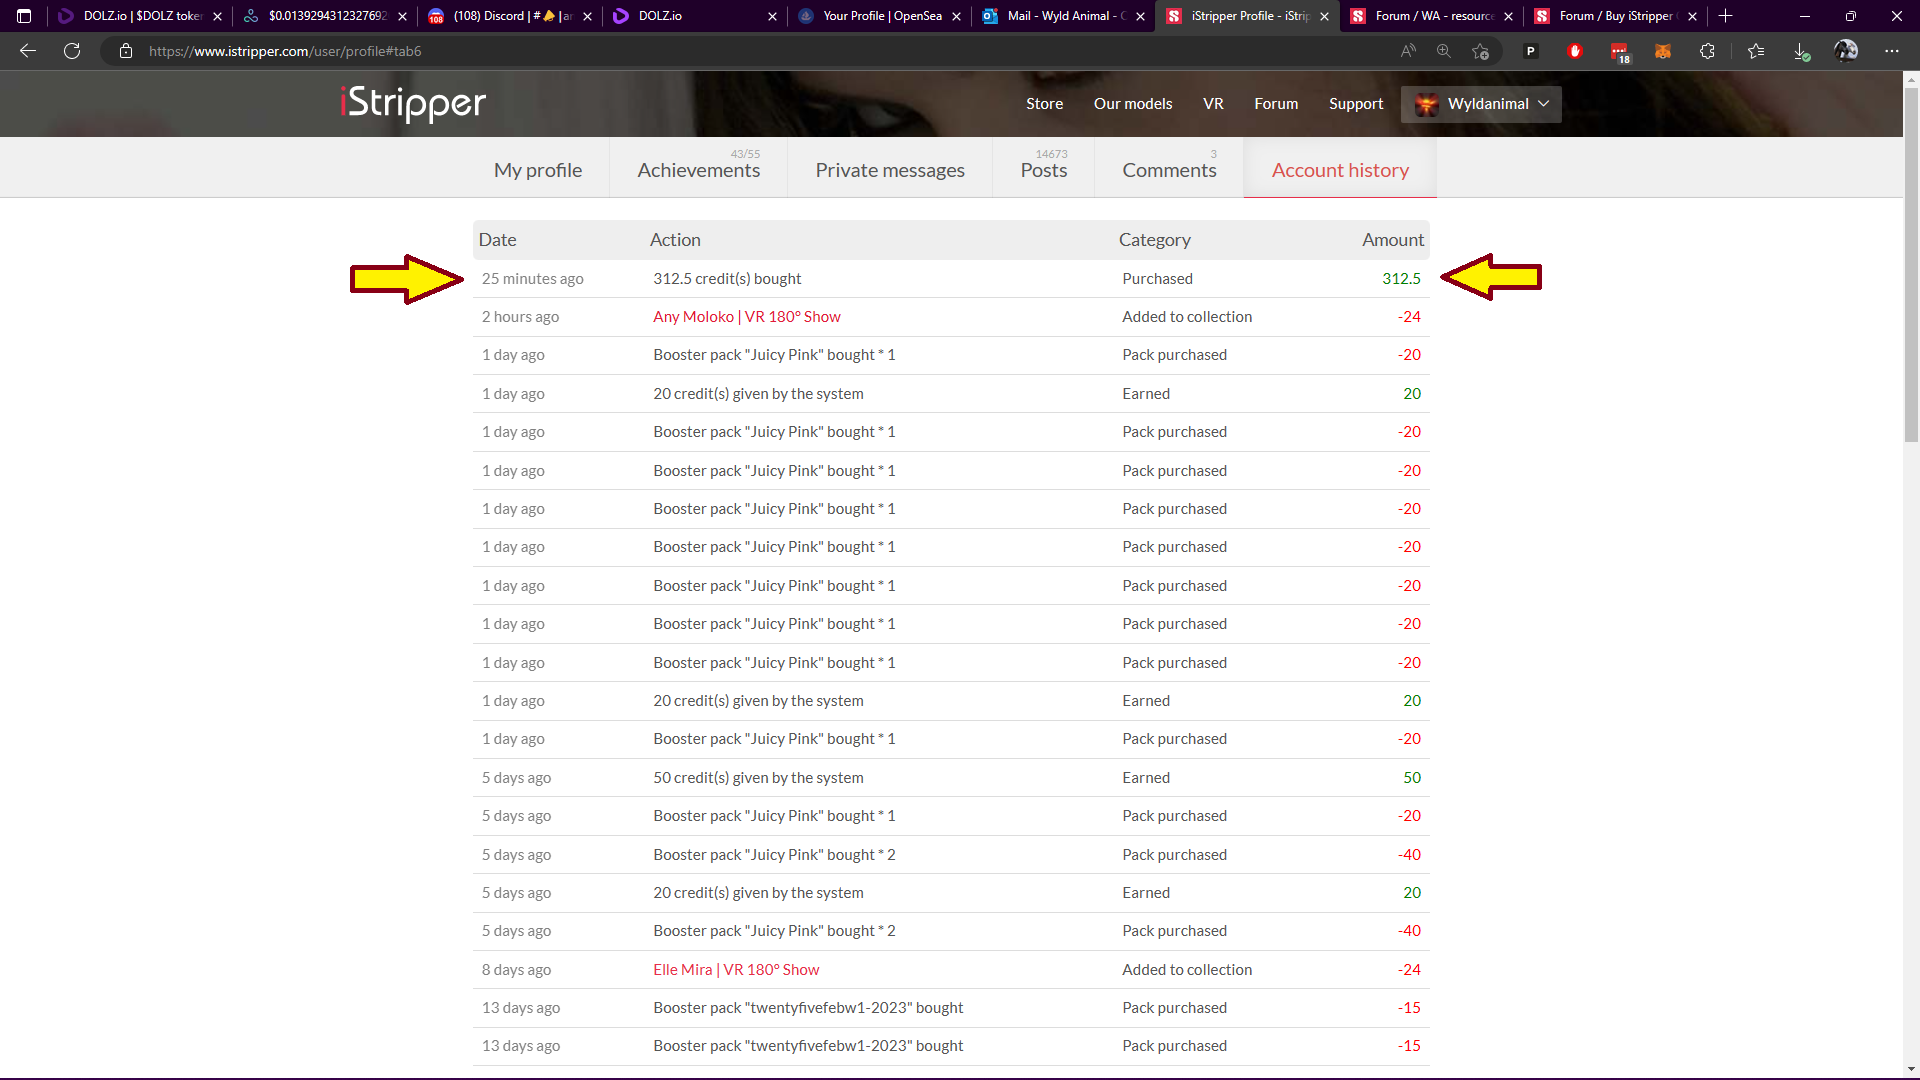Screen dimensions: 1920x1080
Task: Open Our models navigation link
Action: (x=1133, y=104)
